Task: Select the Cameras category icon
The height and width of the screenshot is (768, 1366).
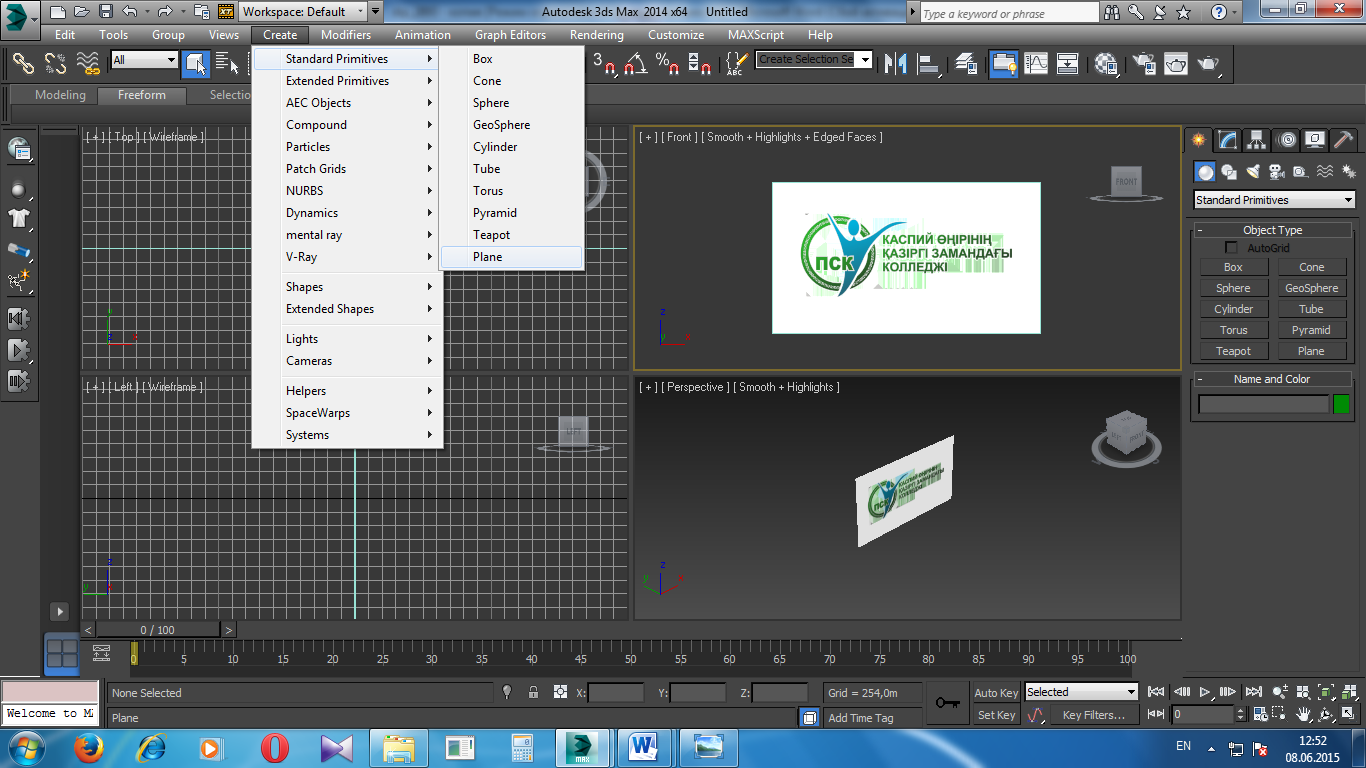Action: point(1276,172)
